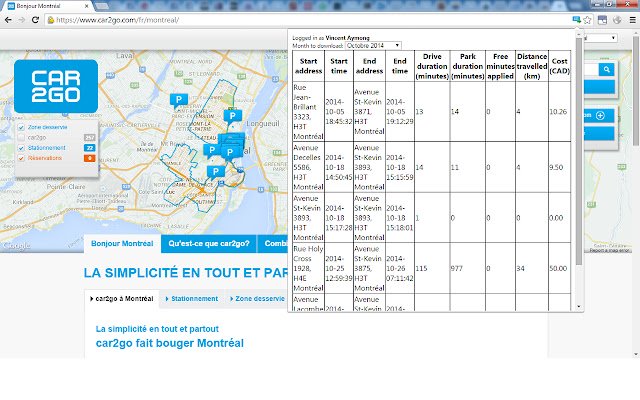
Task: Click the '10.26' cost cell
Action: pos(560,112)
